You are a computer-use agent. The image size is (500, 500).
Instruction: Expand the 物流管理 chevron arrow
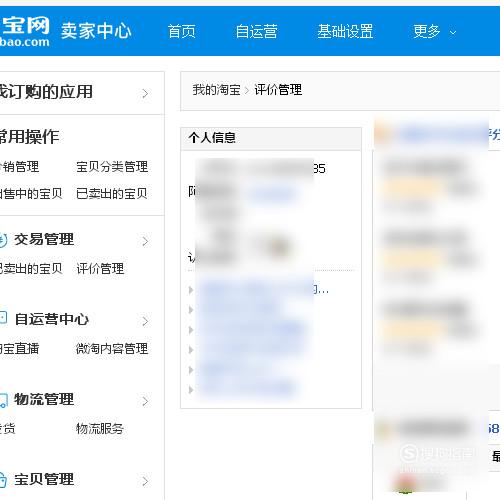[x=145, y=401]
